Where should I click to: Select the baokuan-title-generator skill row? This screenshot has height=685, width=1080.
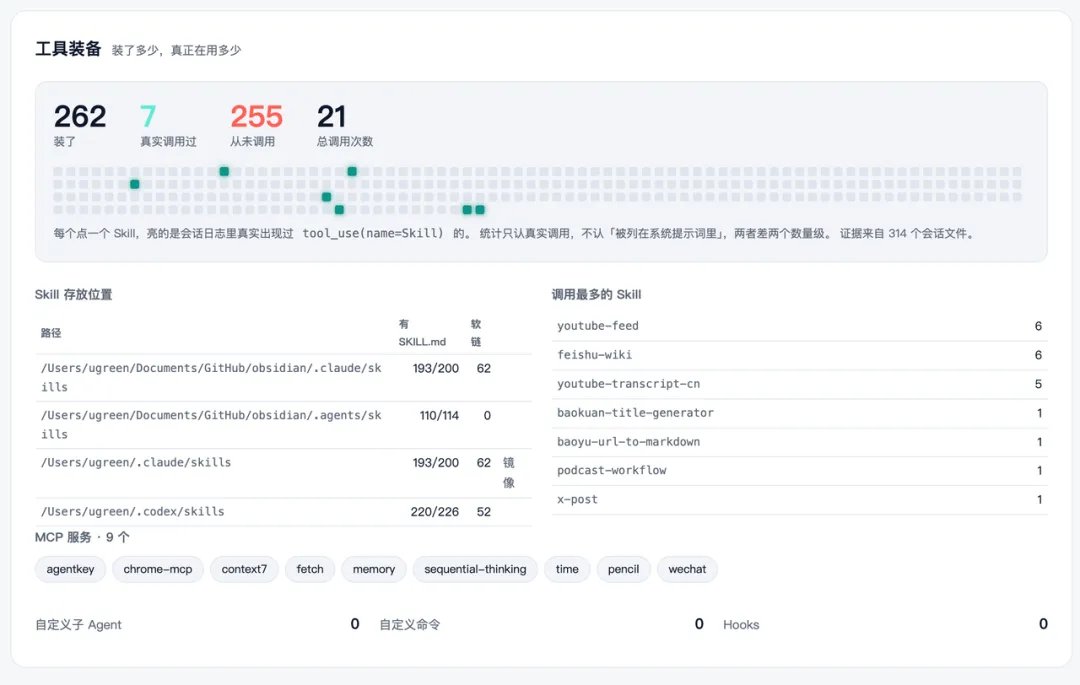800,413
